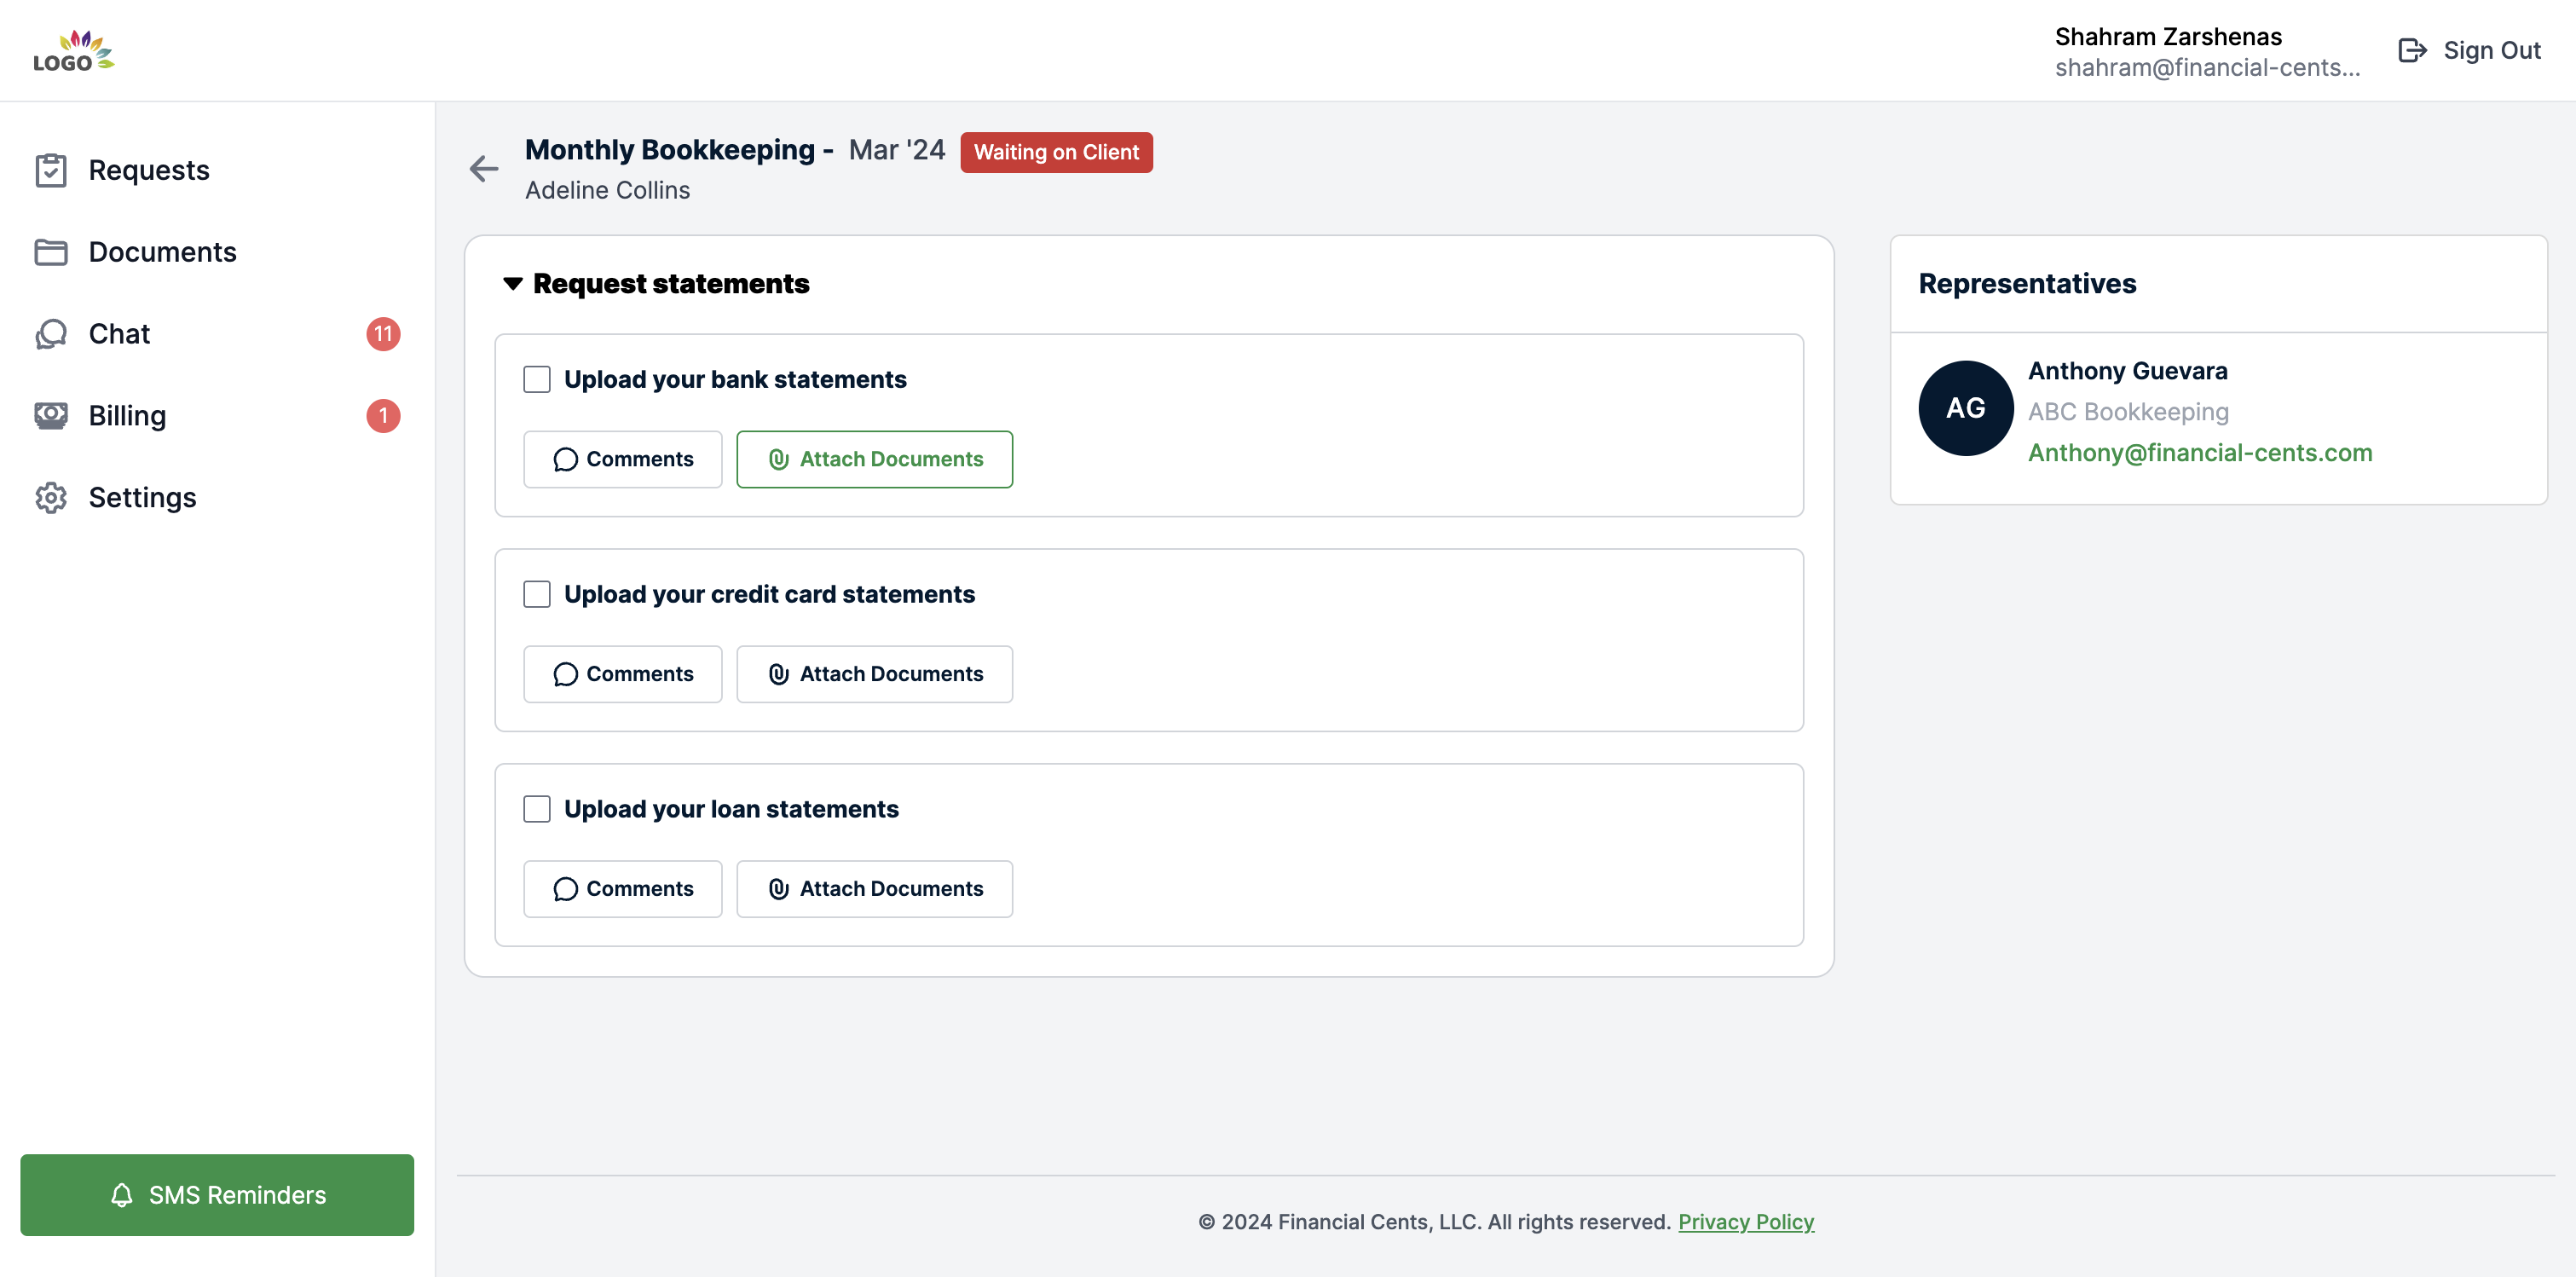The image size is (2576, 1277).
Task: Click the Settings gear icon
Action: pos(51,498)
